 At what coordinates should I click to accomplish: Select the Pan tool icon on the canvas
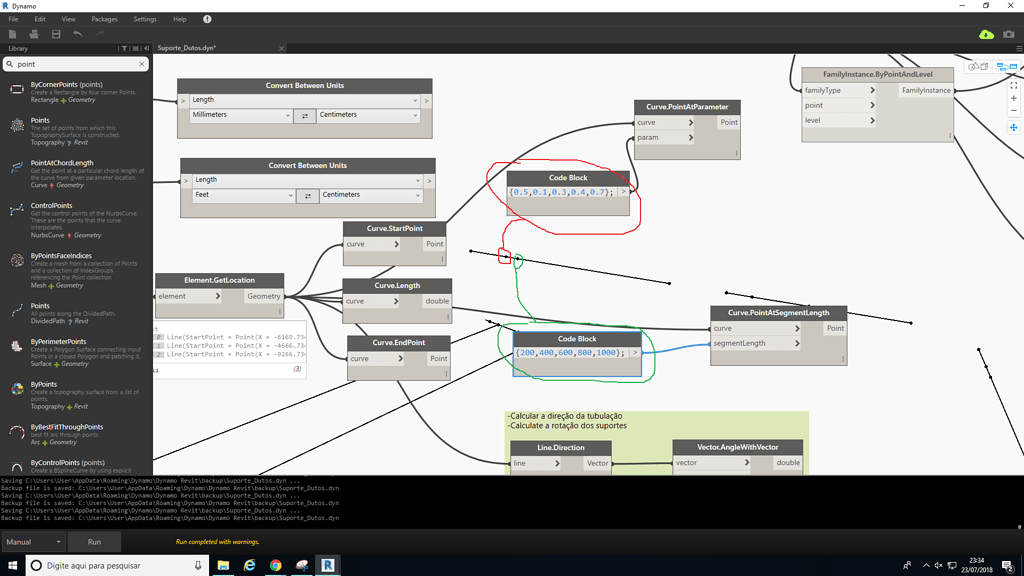click(x=1014, y=127)
